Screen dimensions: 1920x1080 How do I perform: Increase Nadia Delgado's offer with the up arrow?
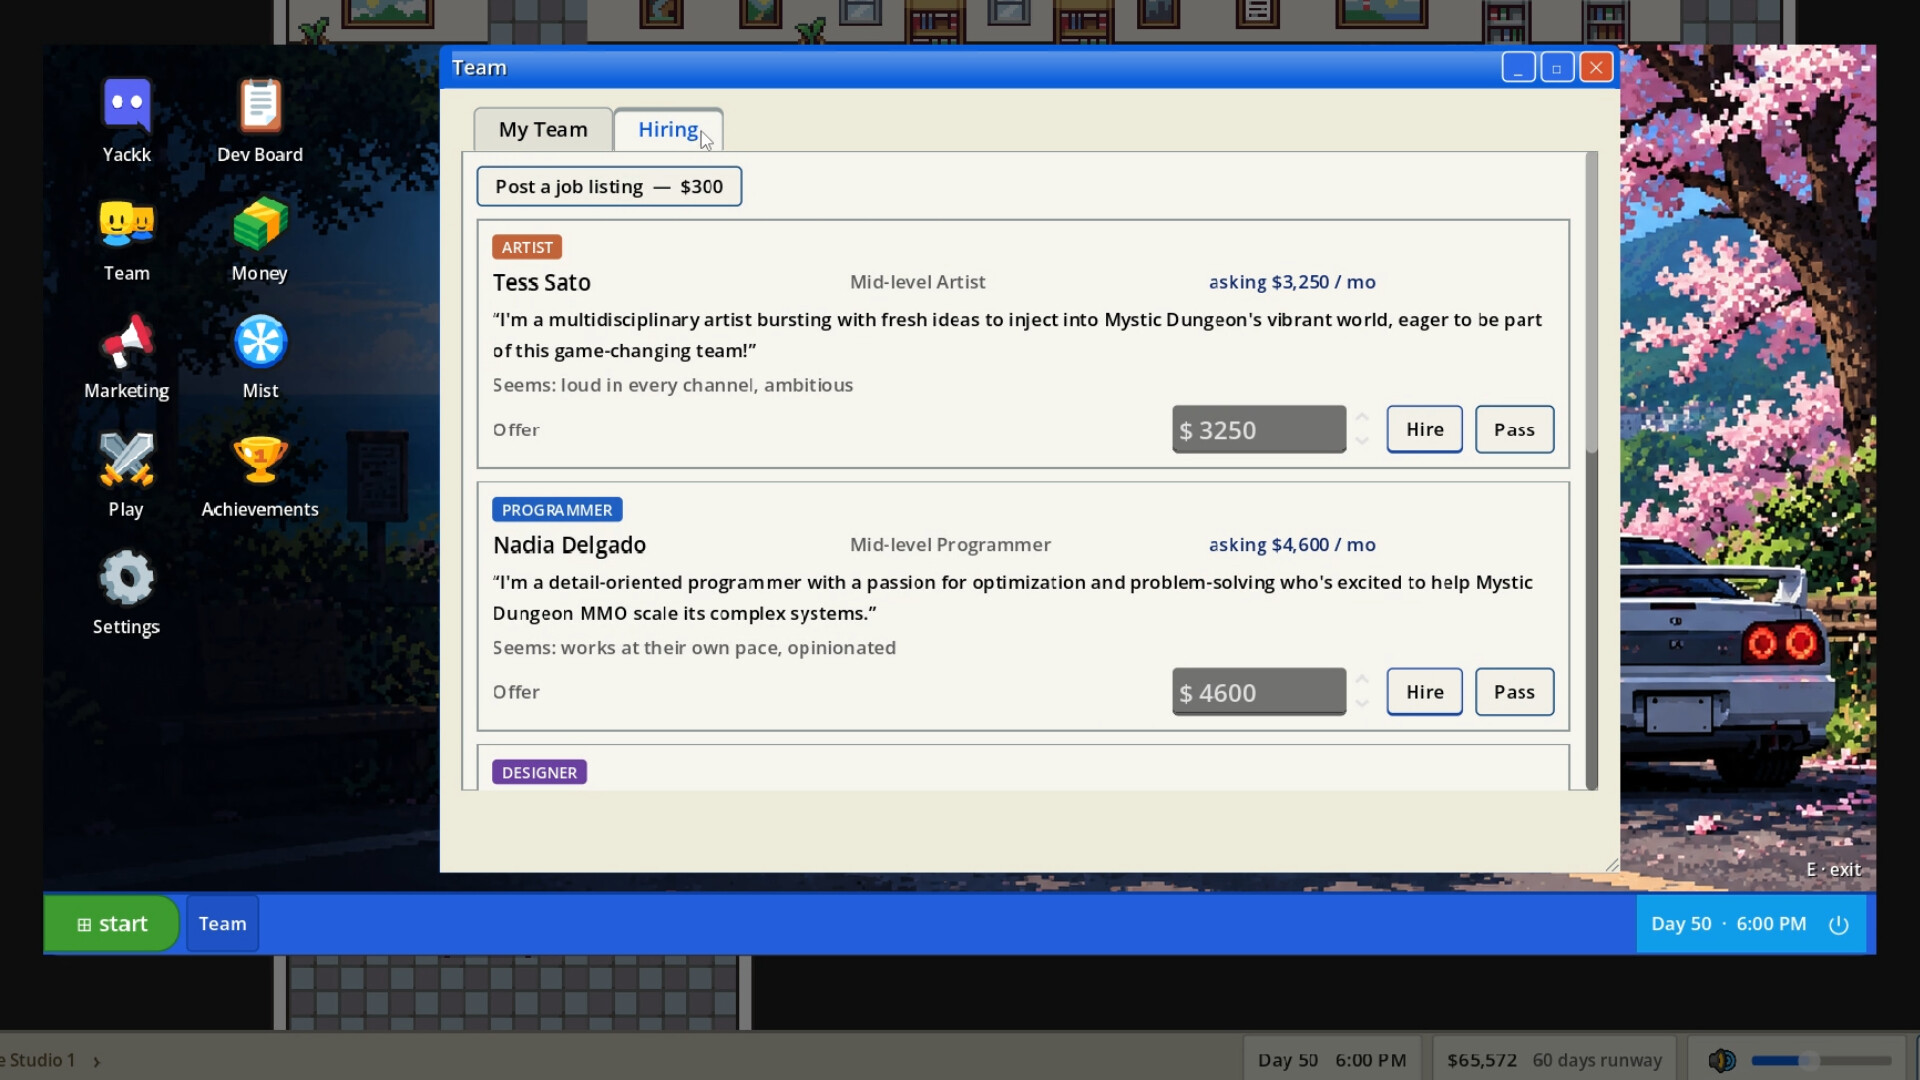1362,680
